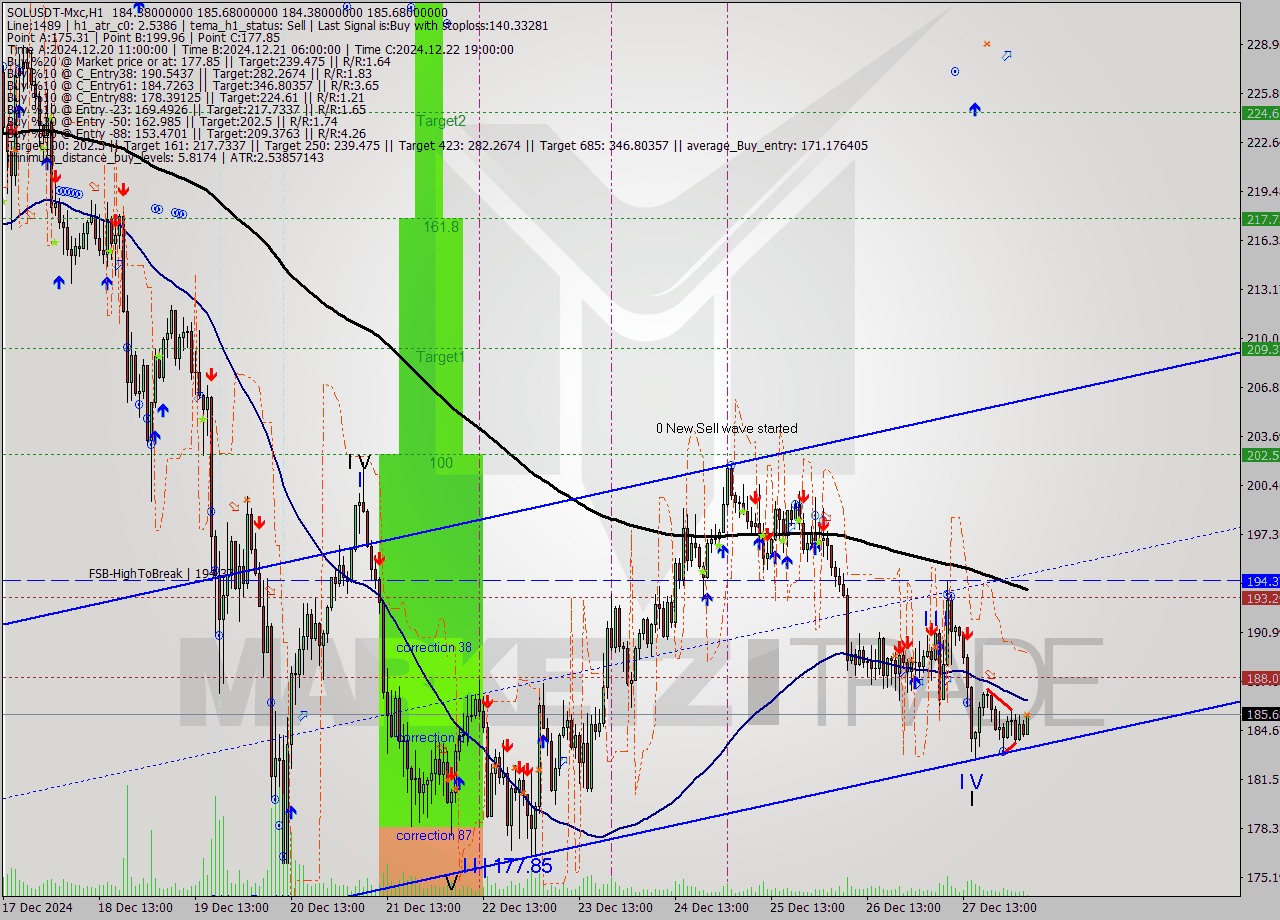Click the red 193.2 price tag
1280x920 pixels.
pos(1260,598)
